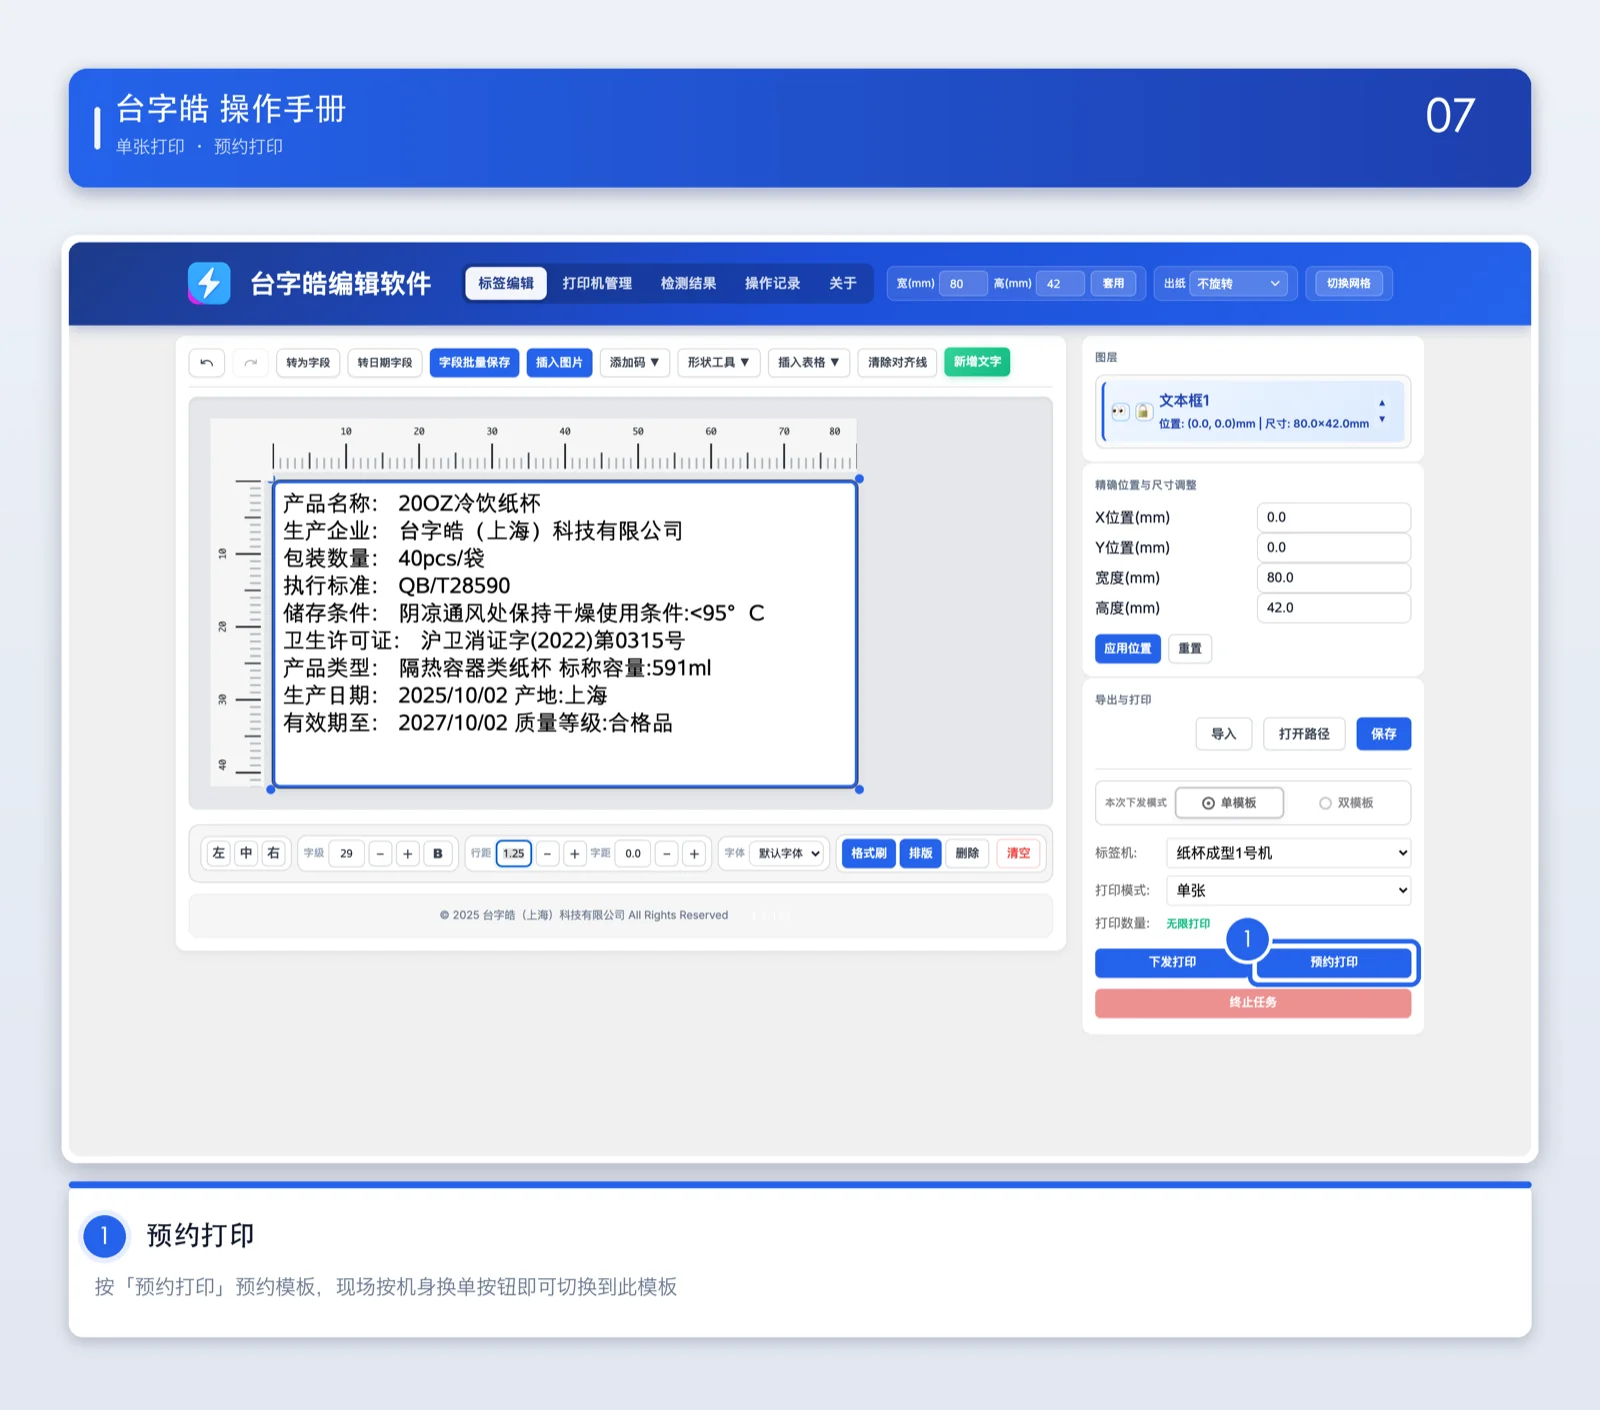Click 切换网格 button
The height and width of the screenshot is (1410, 1600).
1349,284
